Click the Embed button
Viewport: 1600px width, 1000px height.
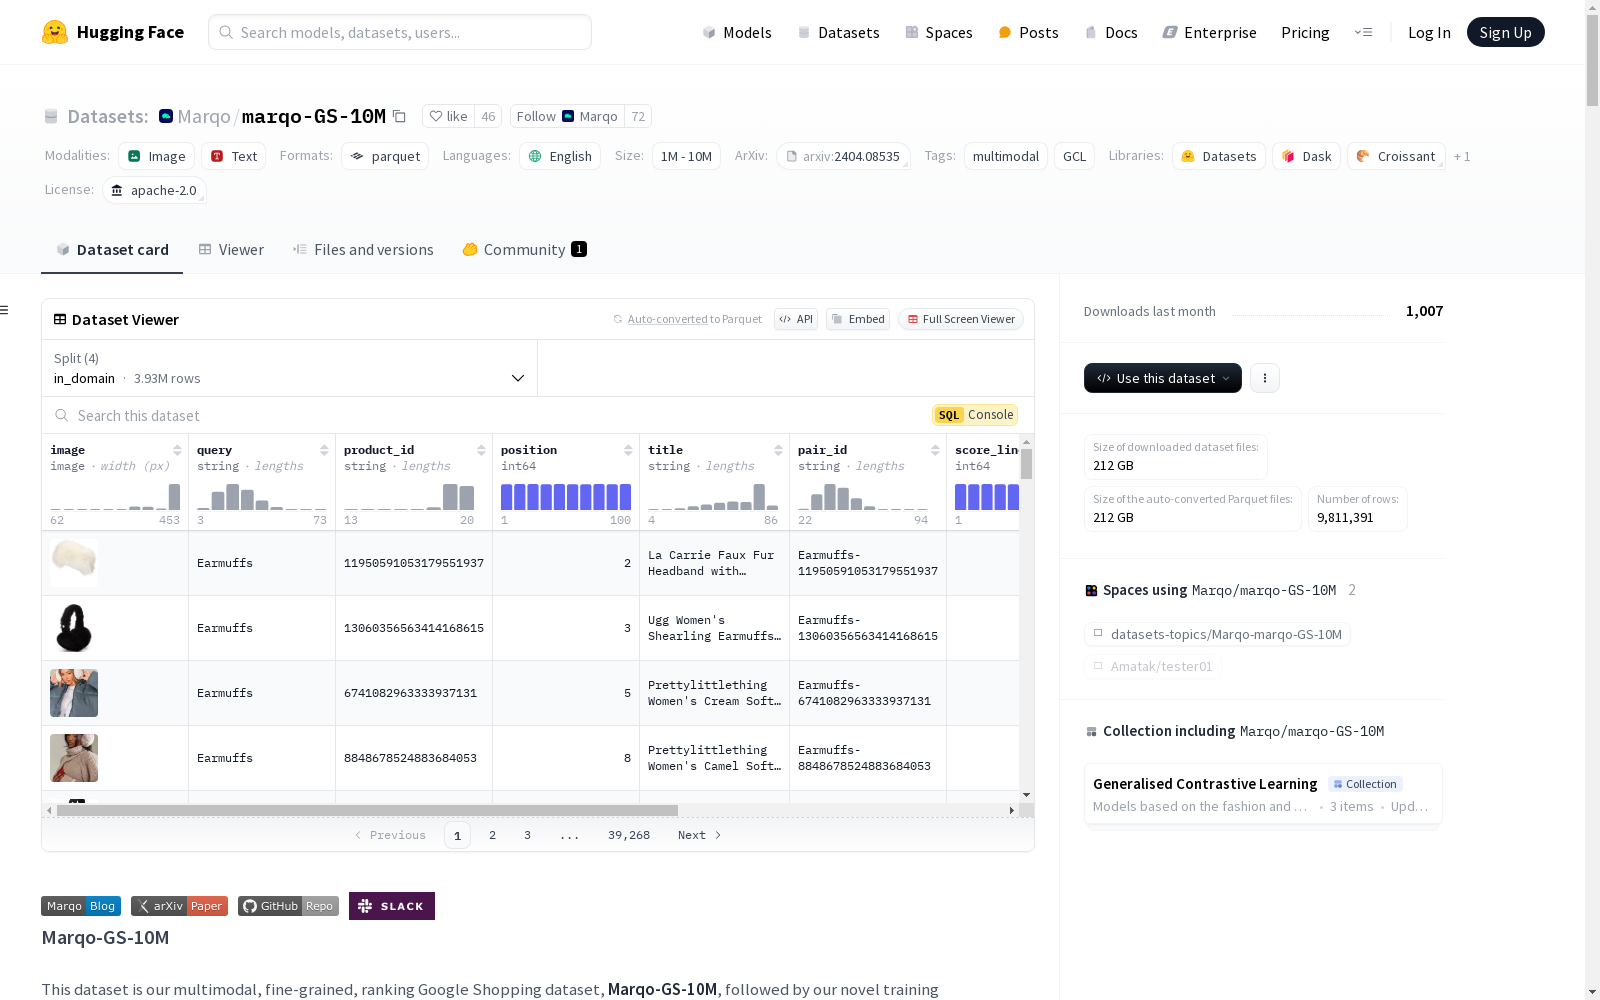(x=858, y=319)
